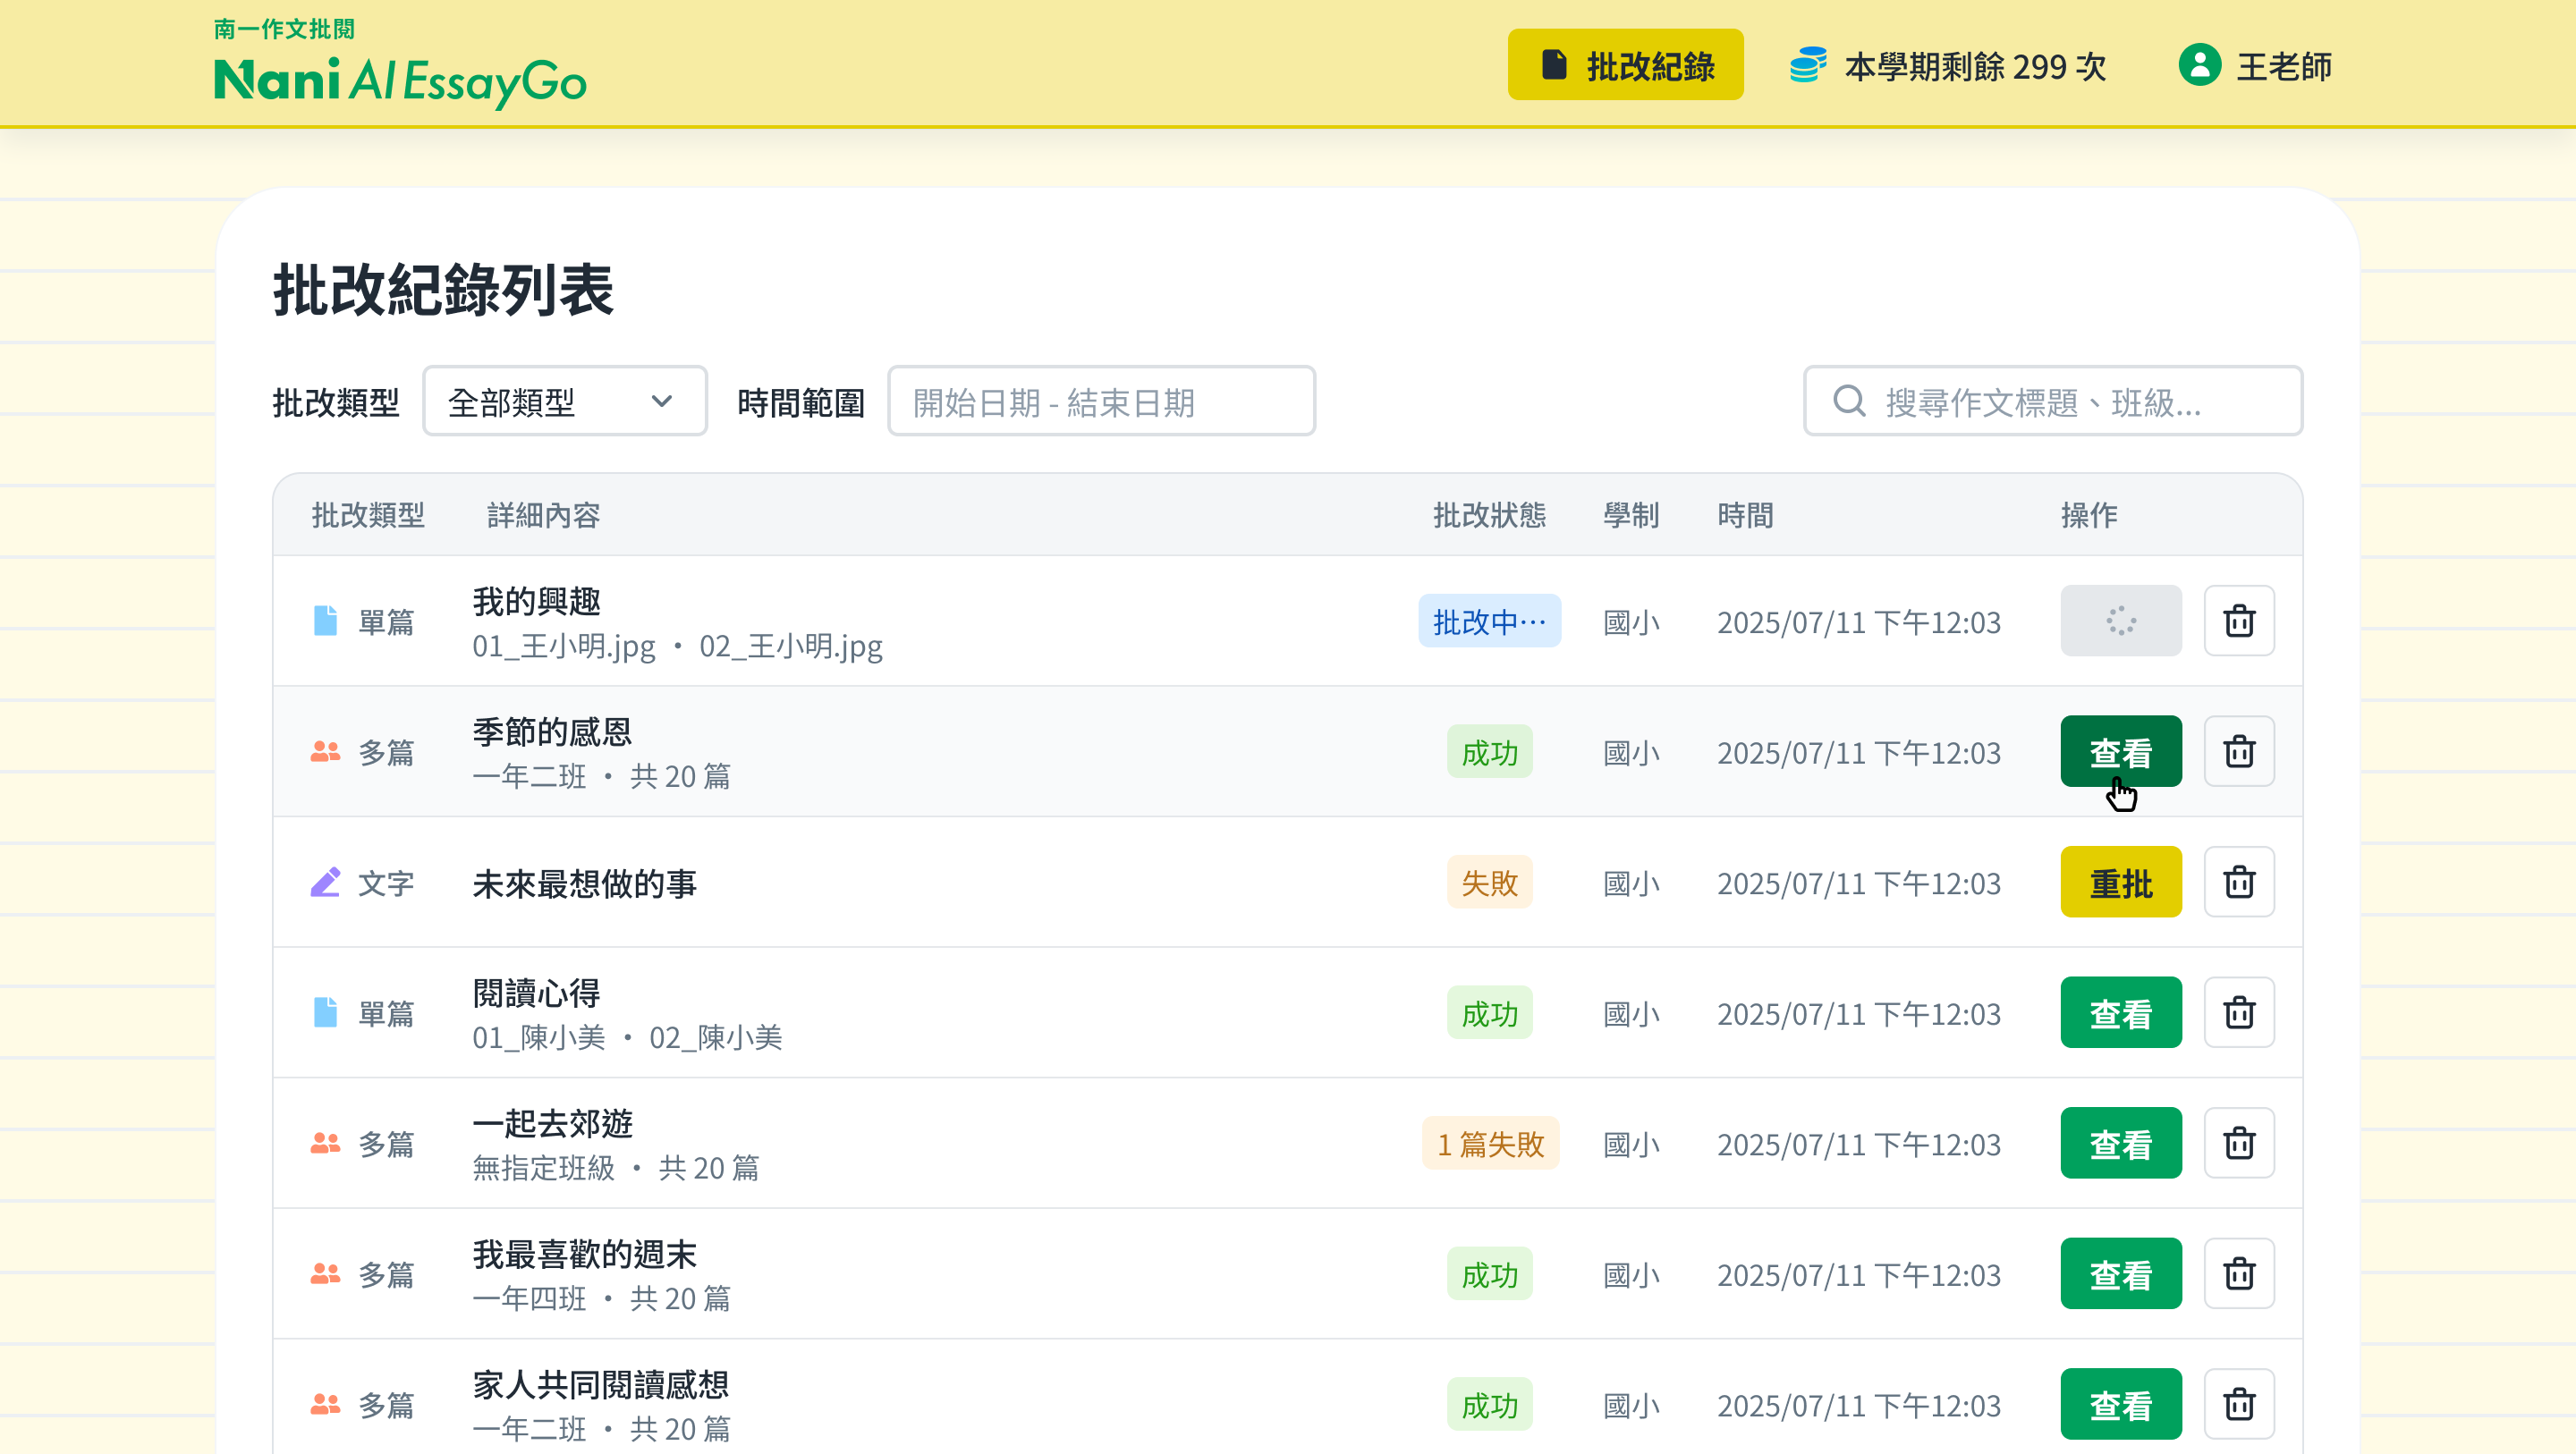Delete the 我的興趣 record via trash icon
The image size is (2576, 1454).
[x=2239, y=621]
